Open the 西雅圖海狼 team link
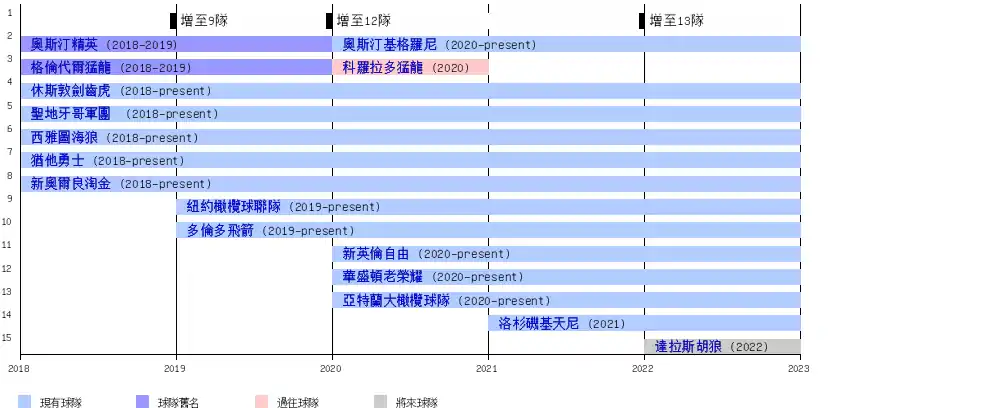The image size is (1000, 408). click(x=64, y=137)
